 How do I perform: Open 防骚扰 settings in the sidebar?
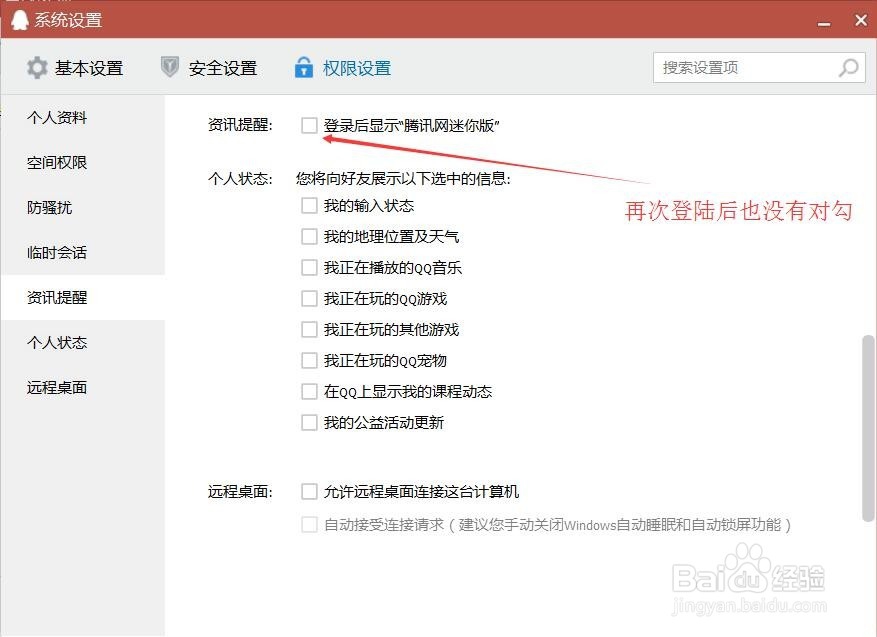pyautogui.click(x=52, y=207)
